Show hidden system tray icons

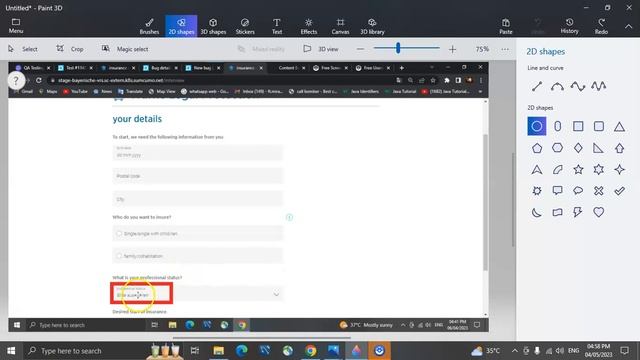[514, 351]
